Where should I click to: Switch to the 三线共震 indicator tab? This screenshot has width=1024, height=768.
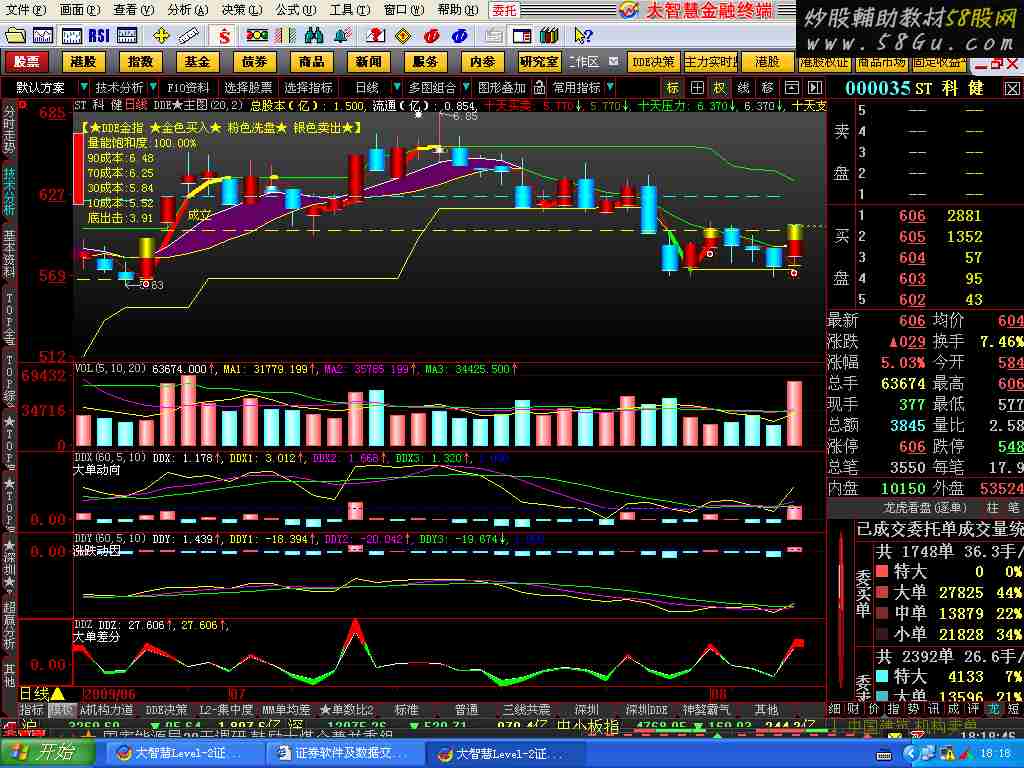526,710
